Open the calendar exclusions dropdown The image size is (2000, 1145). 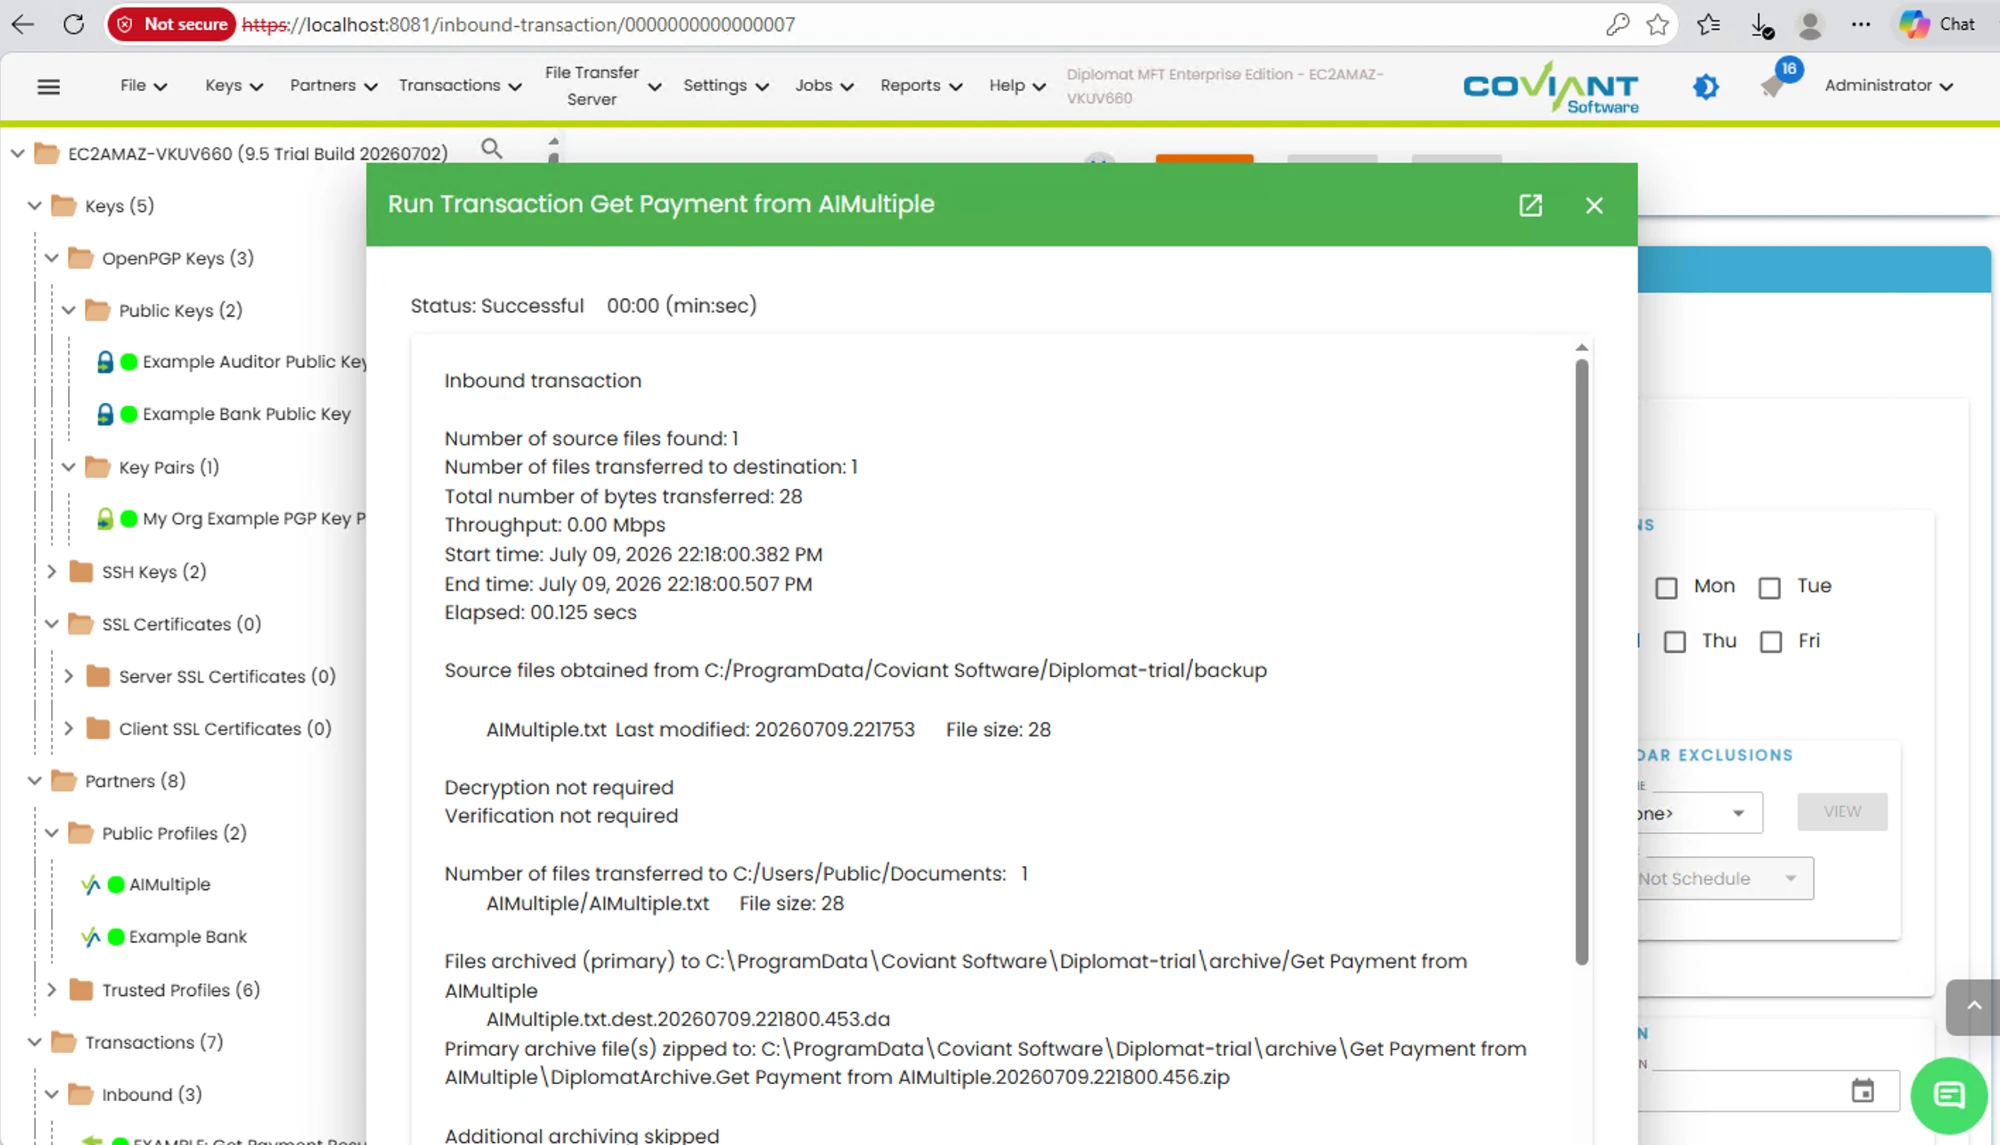tap(1700, 813)
